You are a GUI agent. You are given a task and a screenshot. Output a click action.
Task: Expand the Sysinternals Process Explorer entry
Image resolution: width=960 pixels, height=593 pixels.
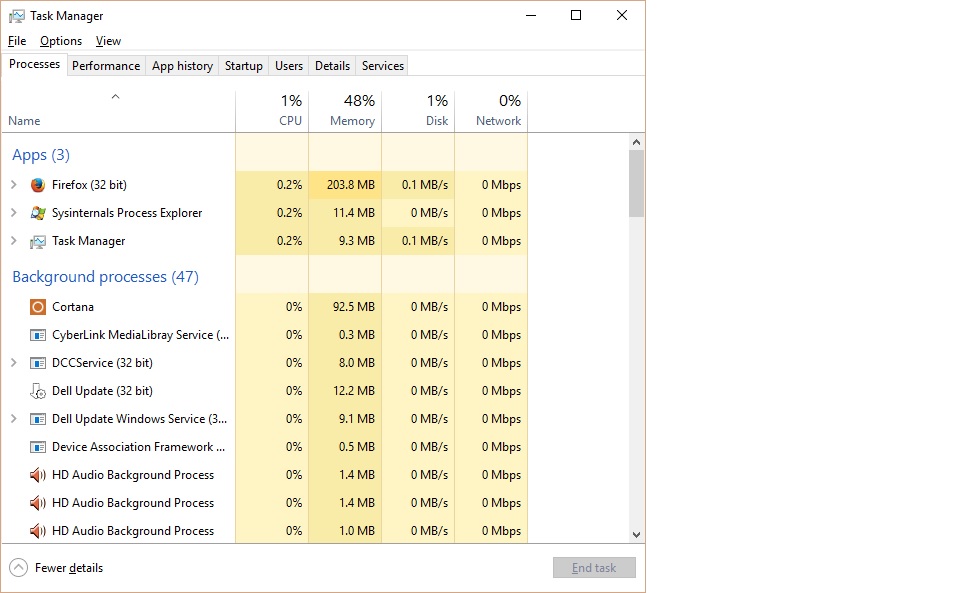[14, 213]
